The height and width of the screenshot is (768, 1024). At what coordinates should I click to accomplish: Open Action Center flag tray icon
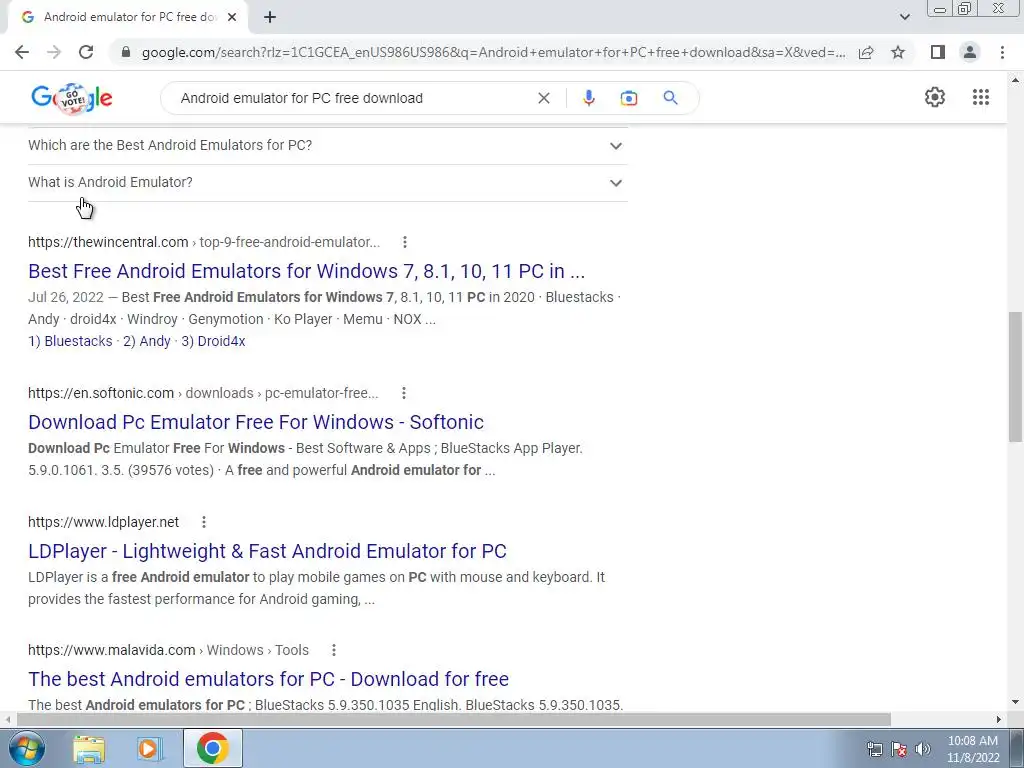tap(899, 749)
